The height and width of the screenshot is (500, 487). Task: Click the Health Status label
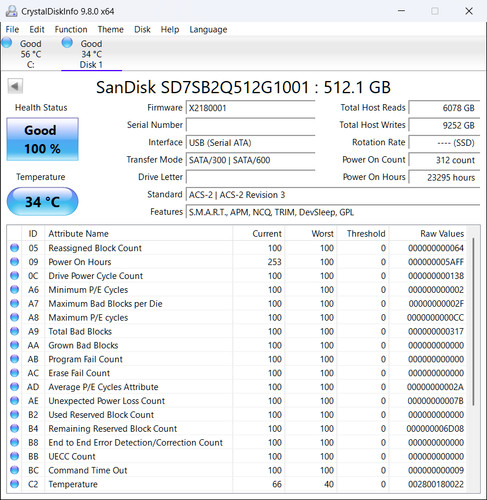[41, 108]
